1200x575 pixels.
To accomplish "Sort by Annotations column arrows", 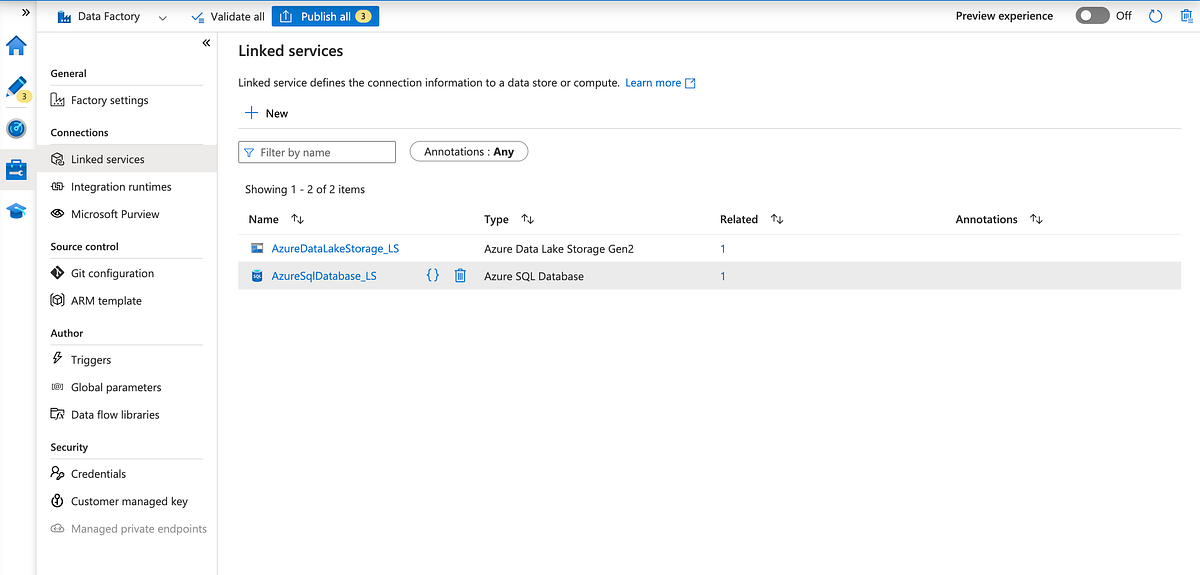I will [1036, 219].
